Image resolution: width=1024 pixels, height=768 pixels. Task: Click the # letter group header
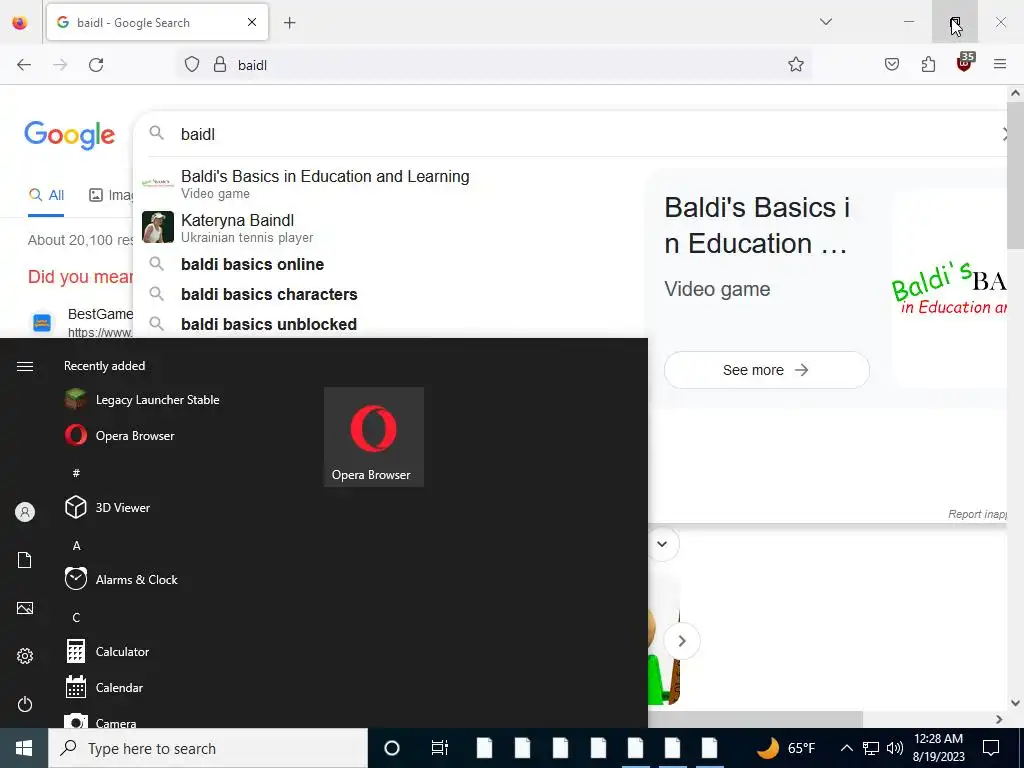pos(76,473)
